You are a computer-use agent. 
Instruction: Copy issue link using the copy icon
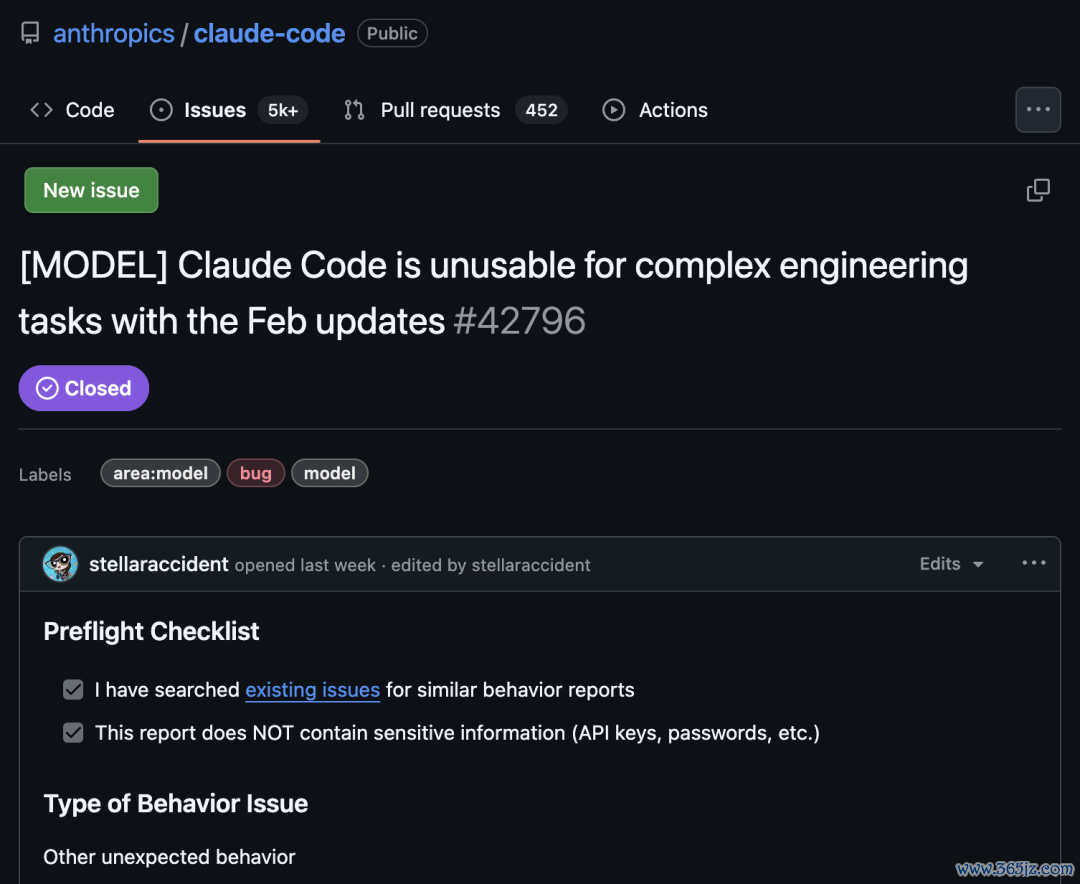coord(1038,190)
